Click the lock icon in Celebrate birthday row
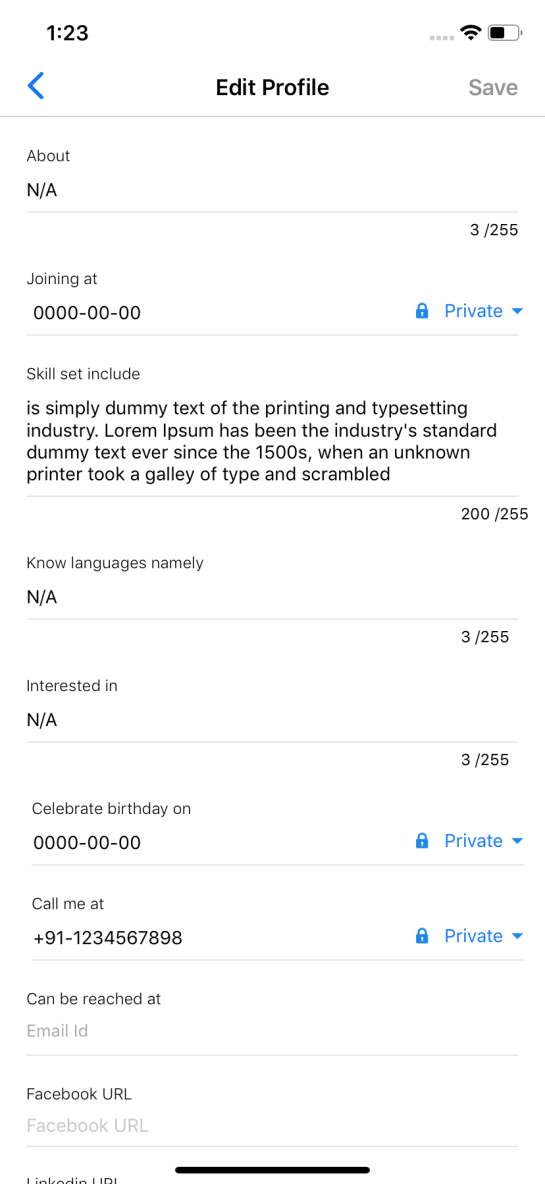This screenshot has height=1184, width=545. (422, 841)
